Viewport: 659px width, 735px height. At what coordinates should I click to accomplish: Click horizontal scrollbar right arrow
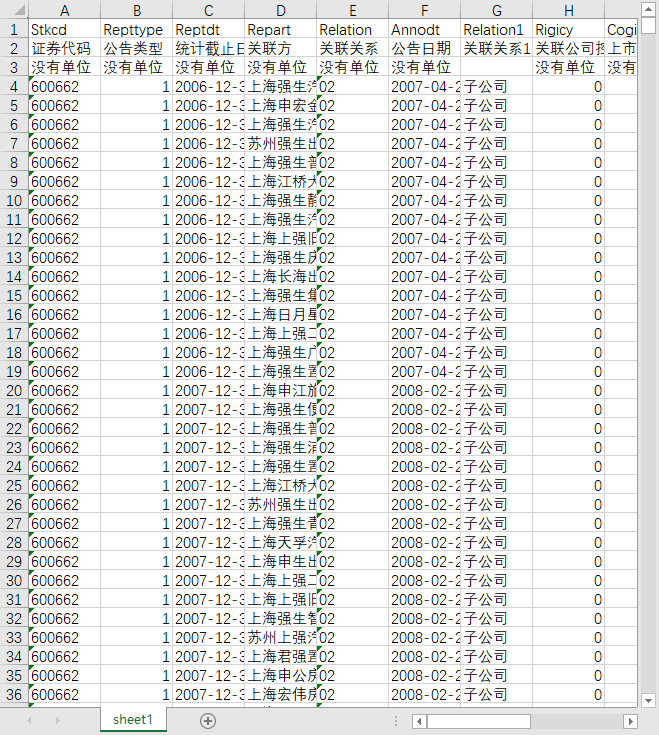coord(630,721)
